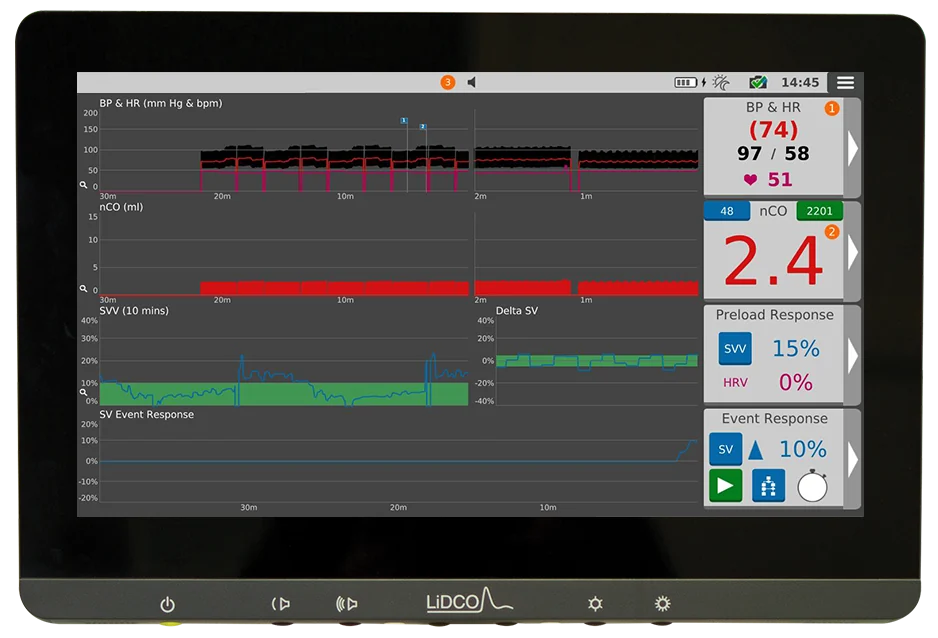Zoom the BP & HR chart magnifier

[84, 185]
